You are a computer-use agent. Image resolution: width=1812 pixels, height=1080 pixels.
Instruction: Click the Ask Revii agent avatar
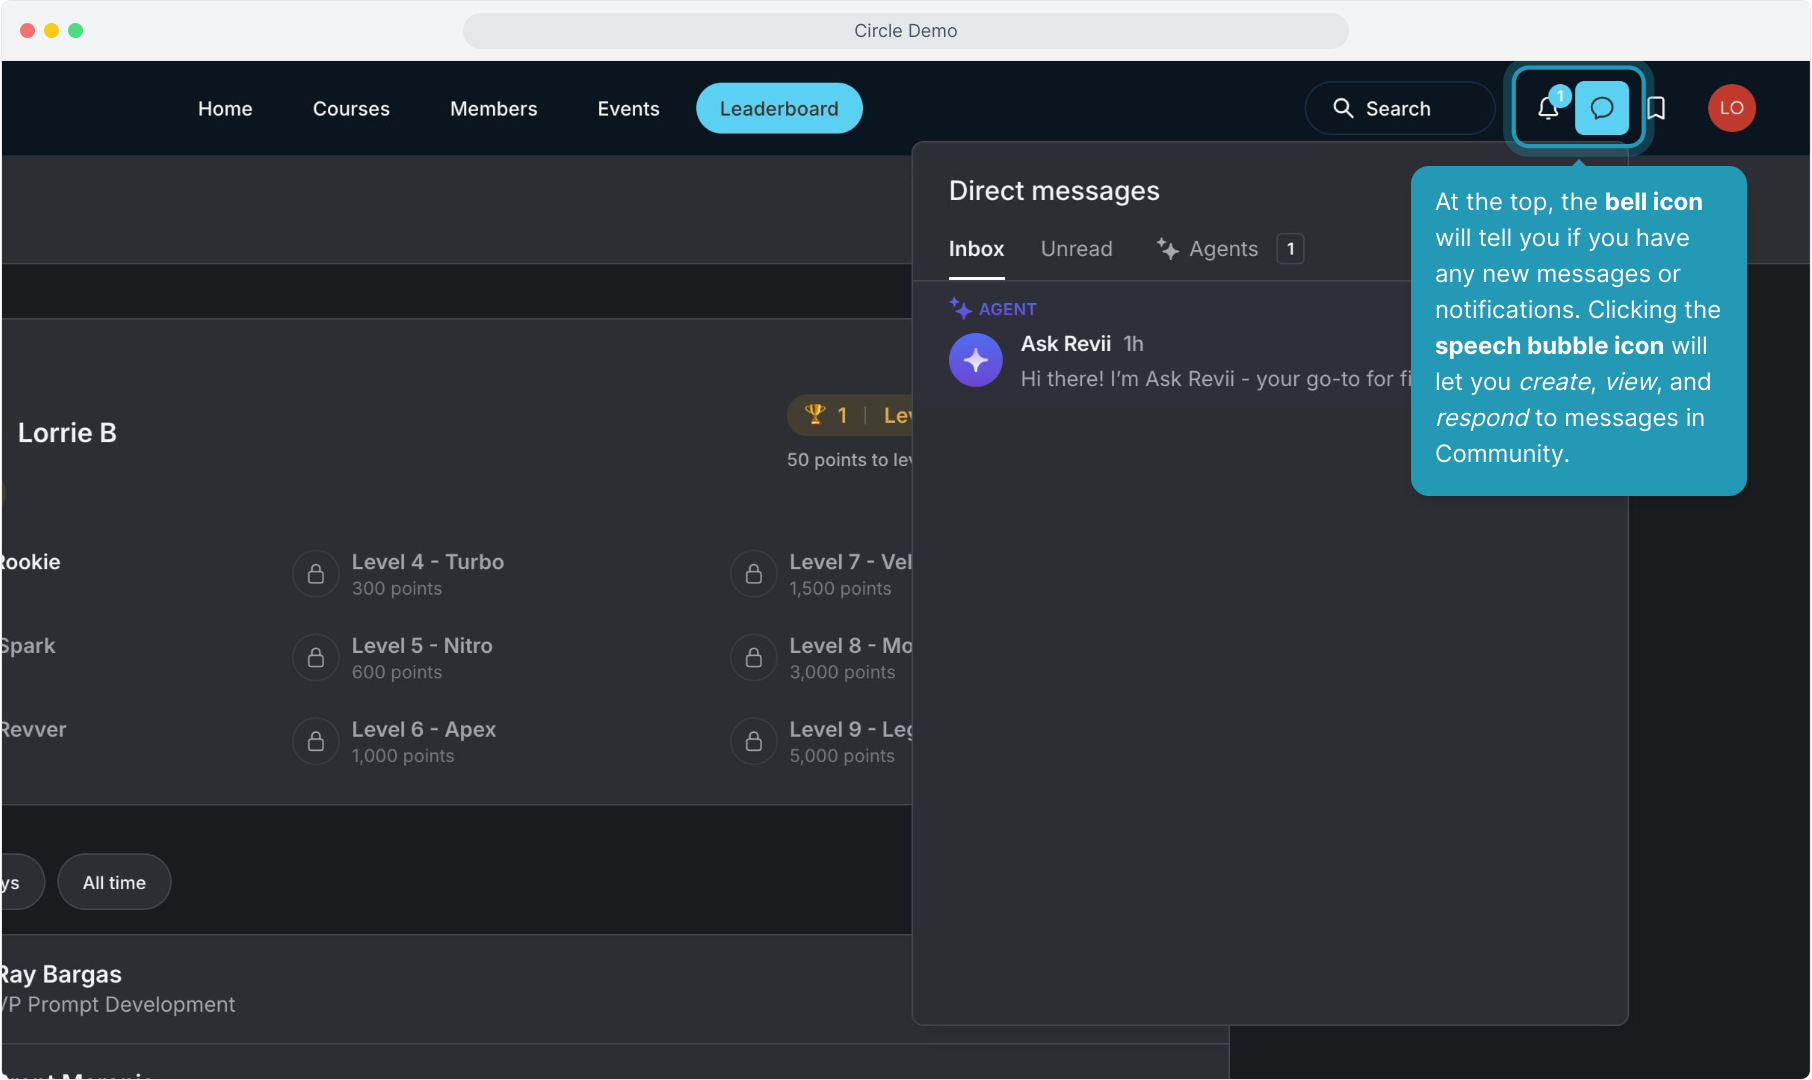click(x=975, y=360)
